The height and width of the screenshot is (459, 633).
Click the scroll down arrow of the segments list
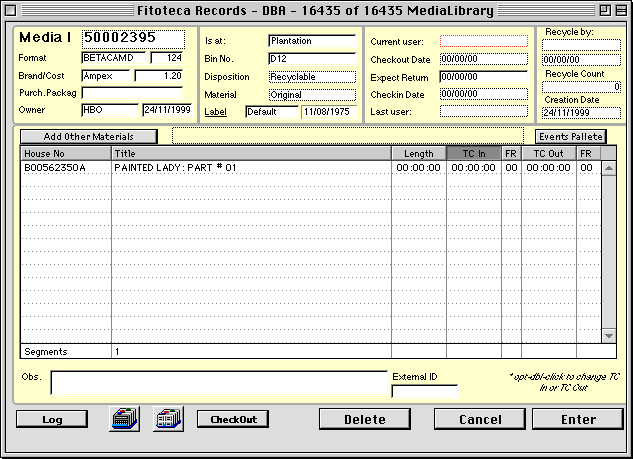click(609, 336)
